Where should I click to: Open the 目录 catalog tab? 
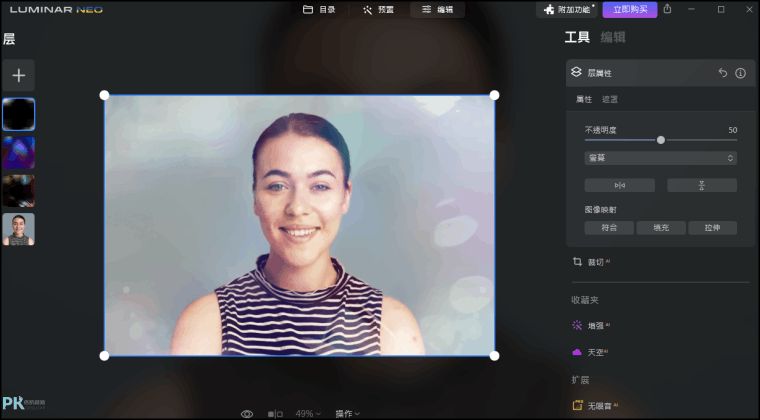[x=319, y=10]
